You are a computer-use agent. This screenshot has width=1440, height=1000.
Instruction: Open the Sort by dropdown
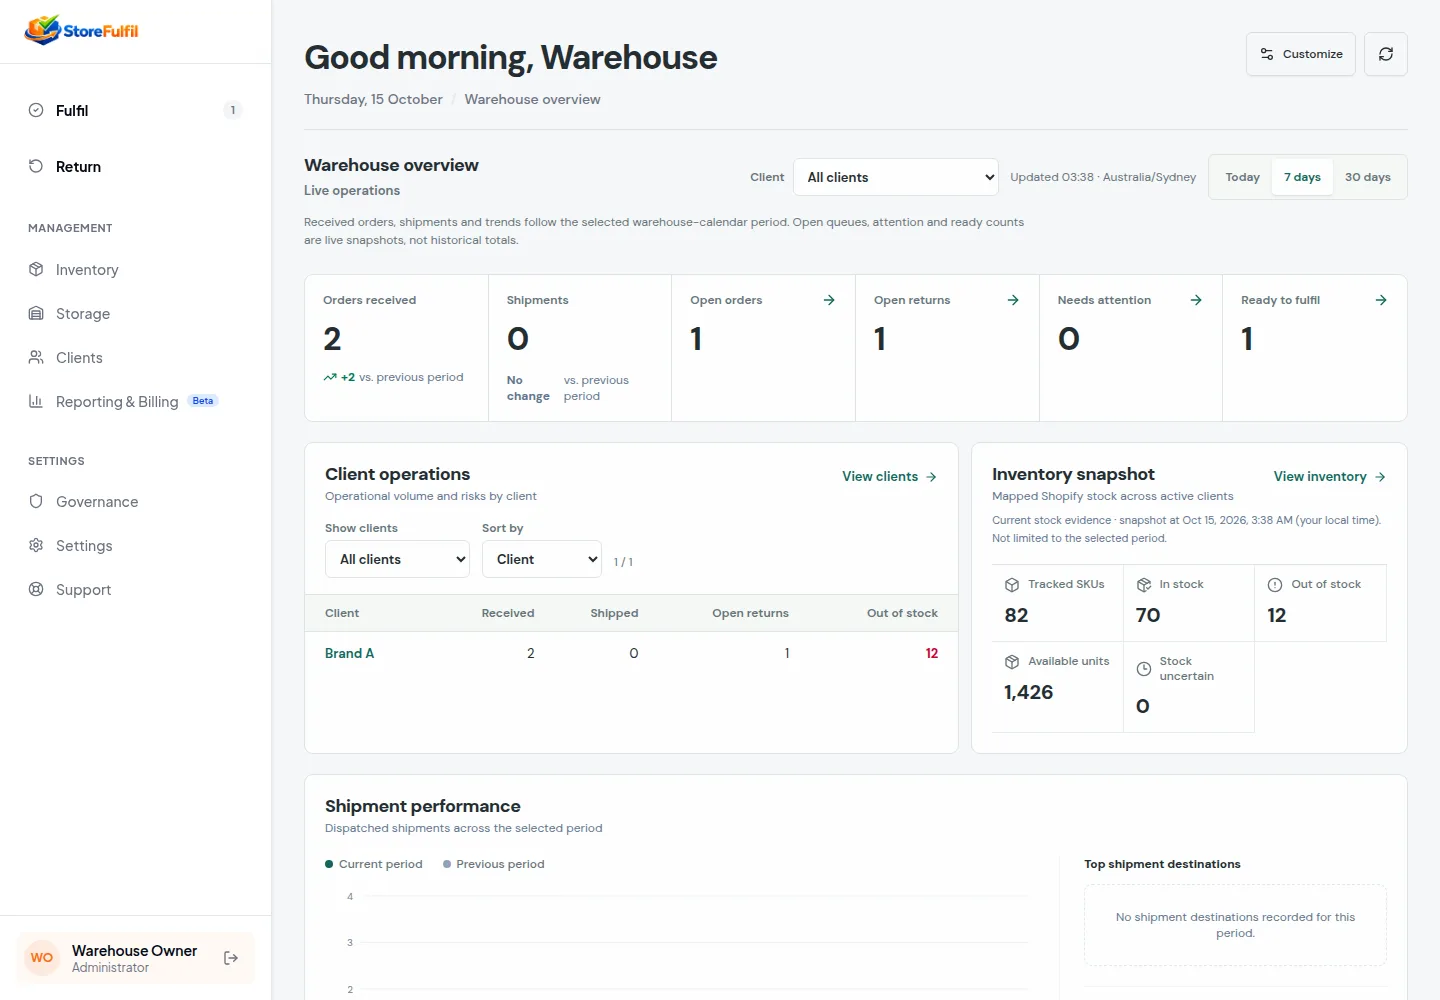coord(542,559)
